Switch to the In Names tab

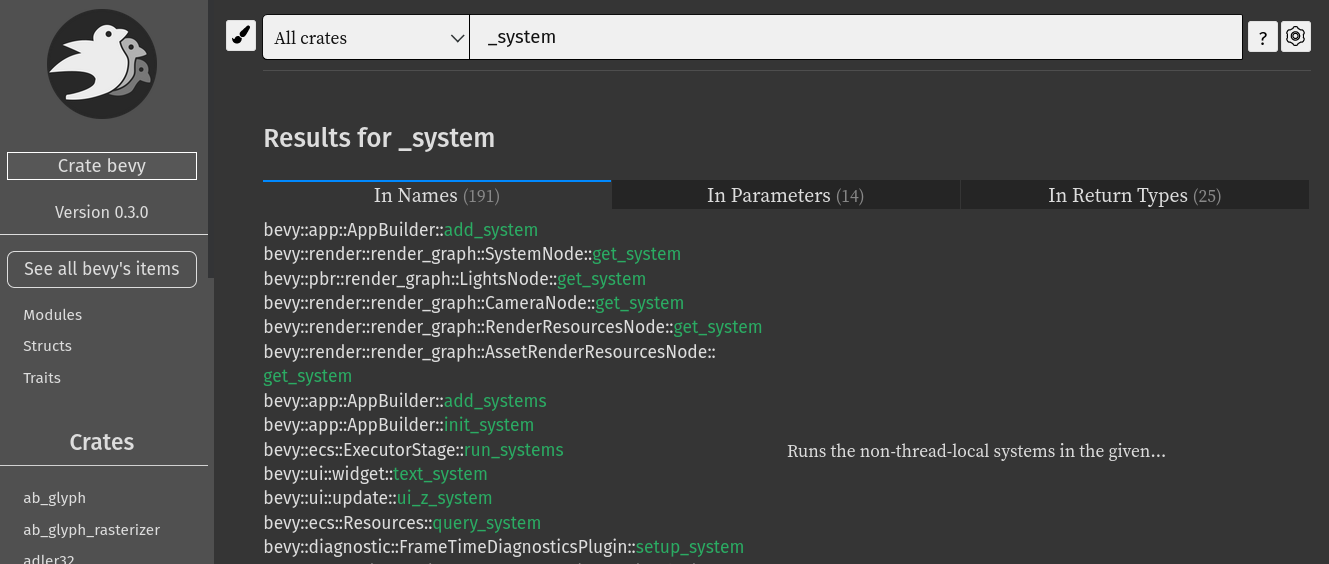click(x=436, y=195)
